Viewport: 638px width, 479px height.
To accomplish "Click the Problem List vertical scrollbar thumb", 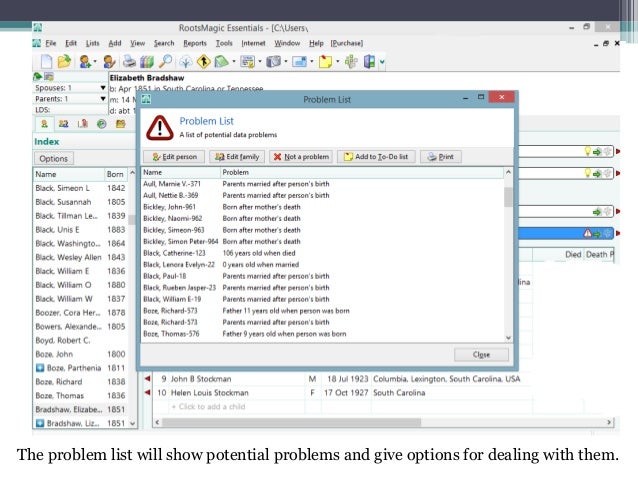I will tap(508, 197).
